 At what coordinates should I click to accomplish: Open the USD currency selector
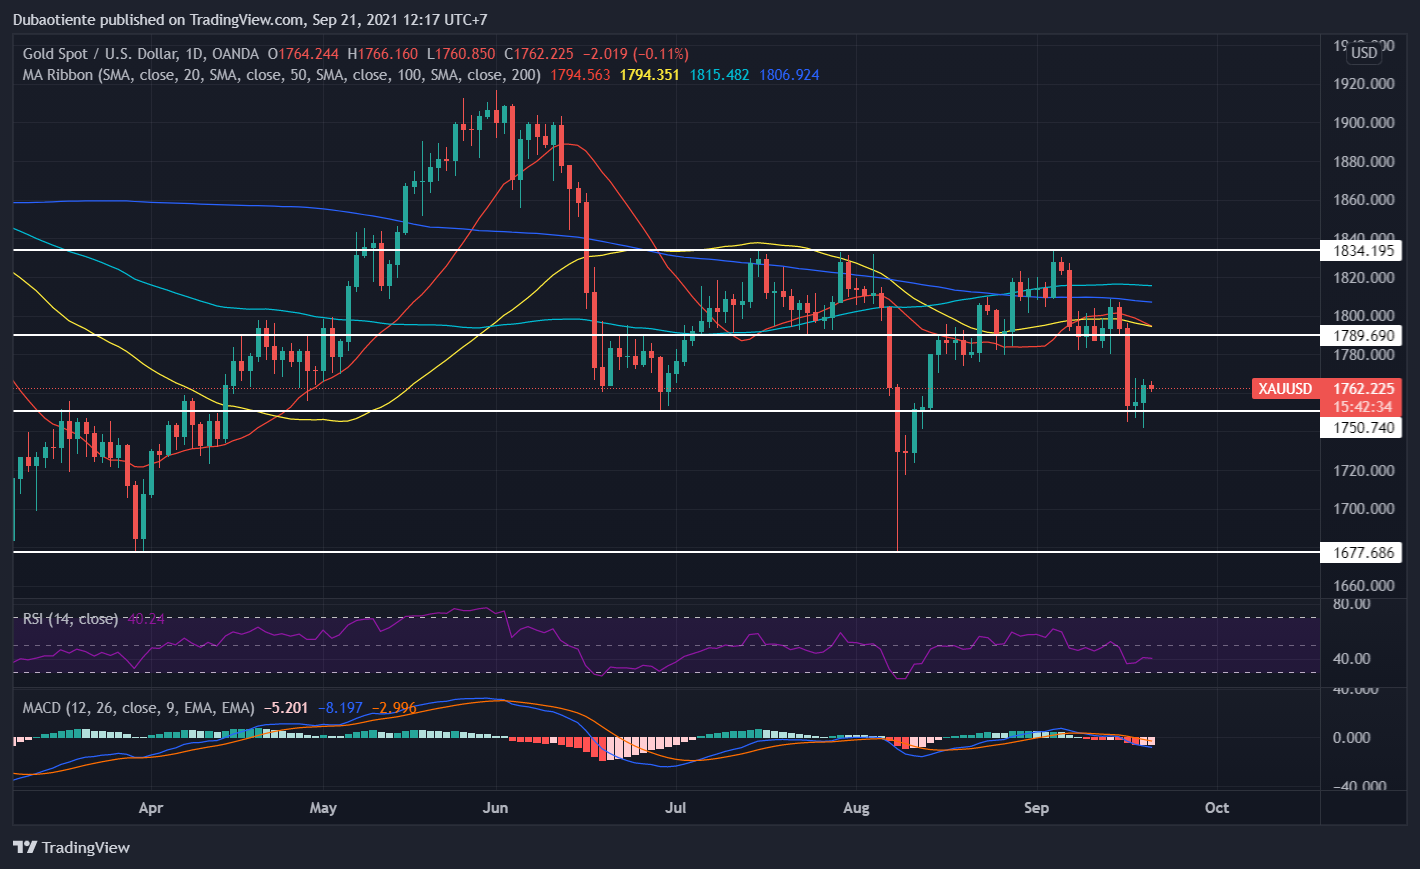pos(1364,53)
